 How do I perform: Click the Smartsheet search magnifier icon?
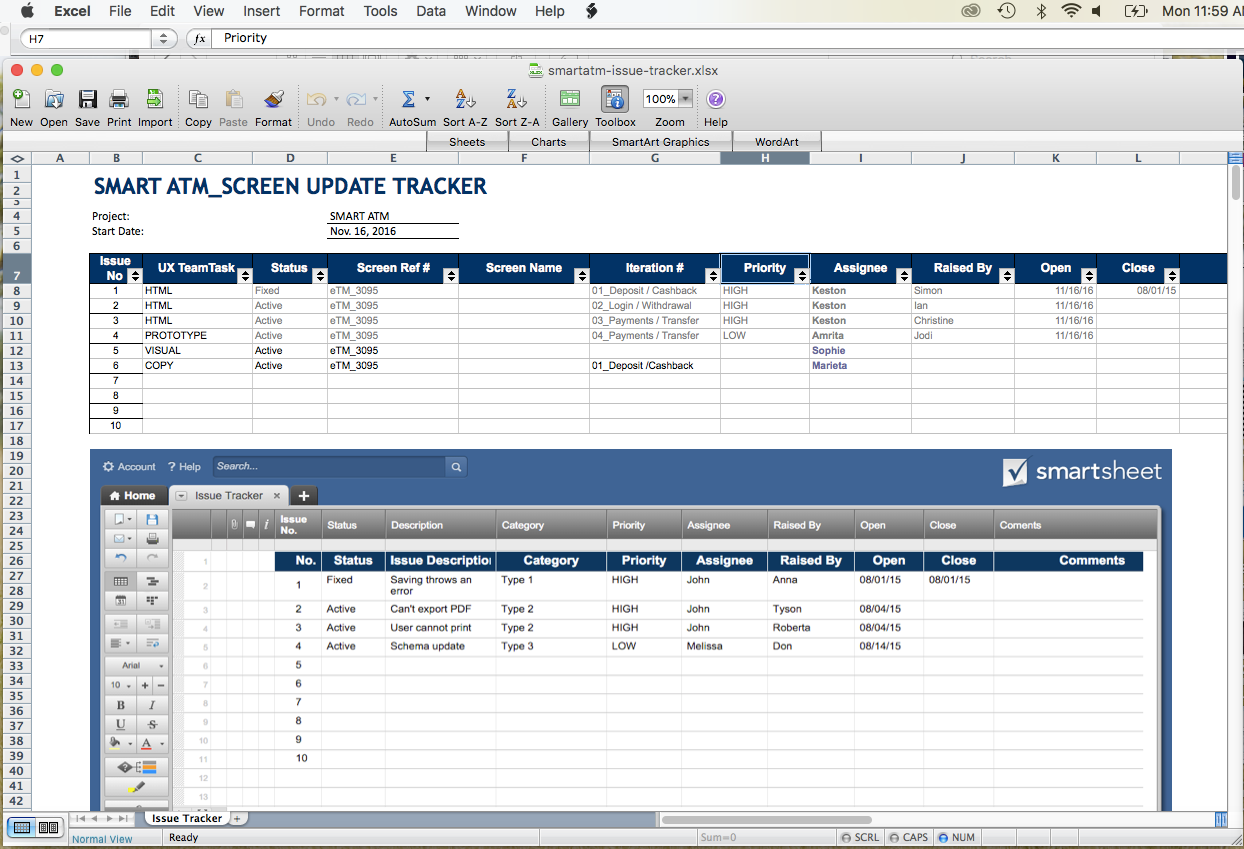pos(456,466)
